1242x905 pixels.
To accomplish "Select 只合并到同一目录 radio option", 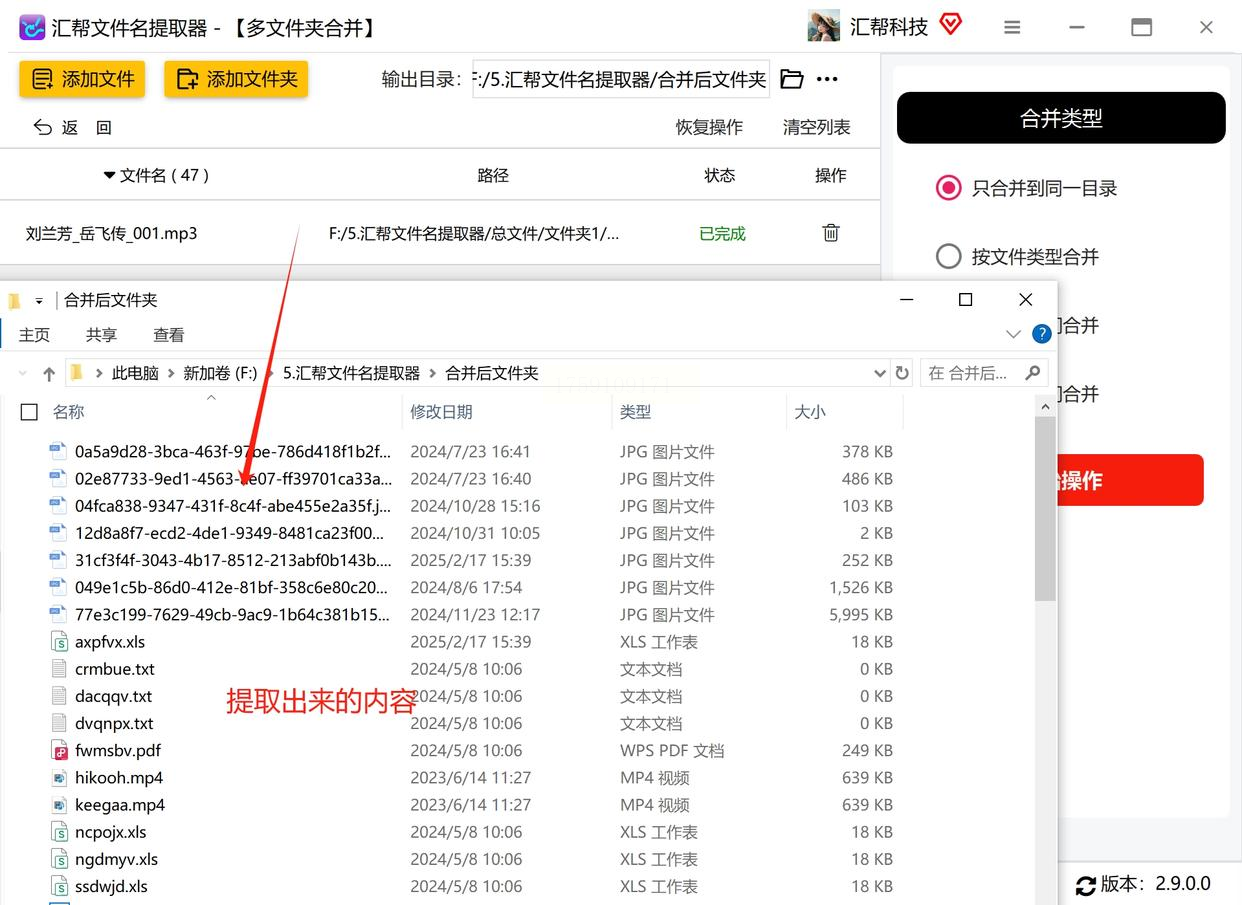I will [x=948, y=188].
